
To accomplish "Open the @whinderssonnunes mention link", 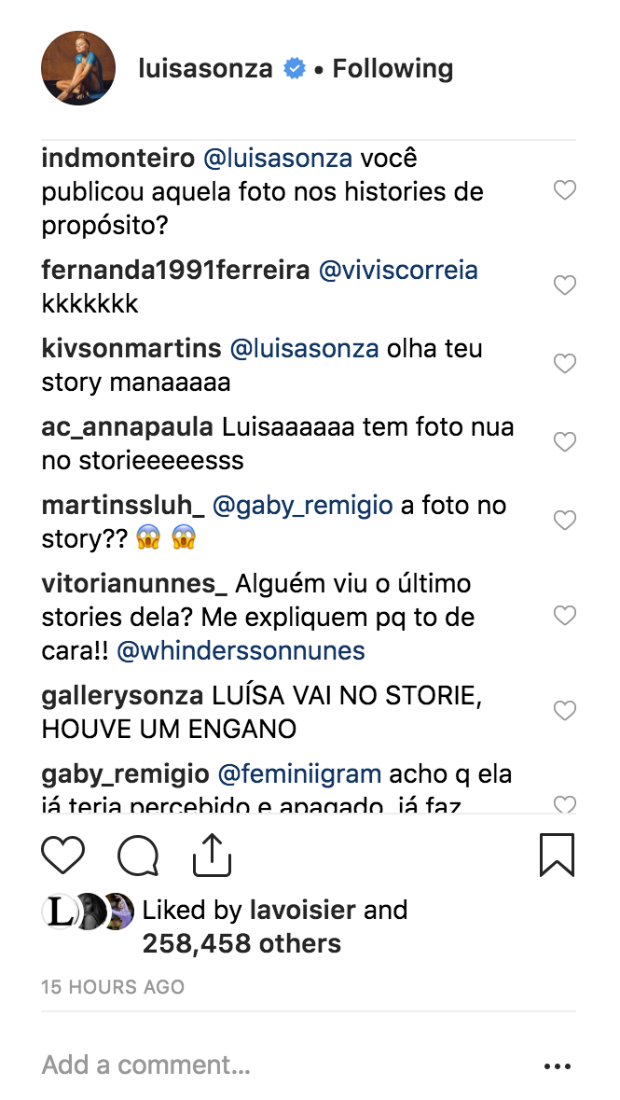I will (241, 651).
